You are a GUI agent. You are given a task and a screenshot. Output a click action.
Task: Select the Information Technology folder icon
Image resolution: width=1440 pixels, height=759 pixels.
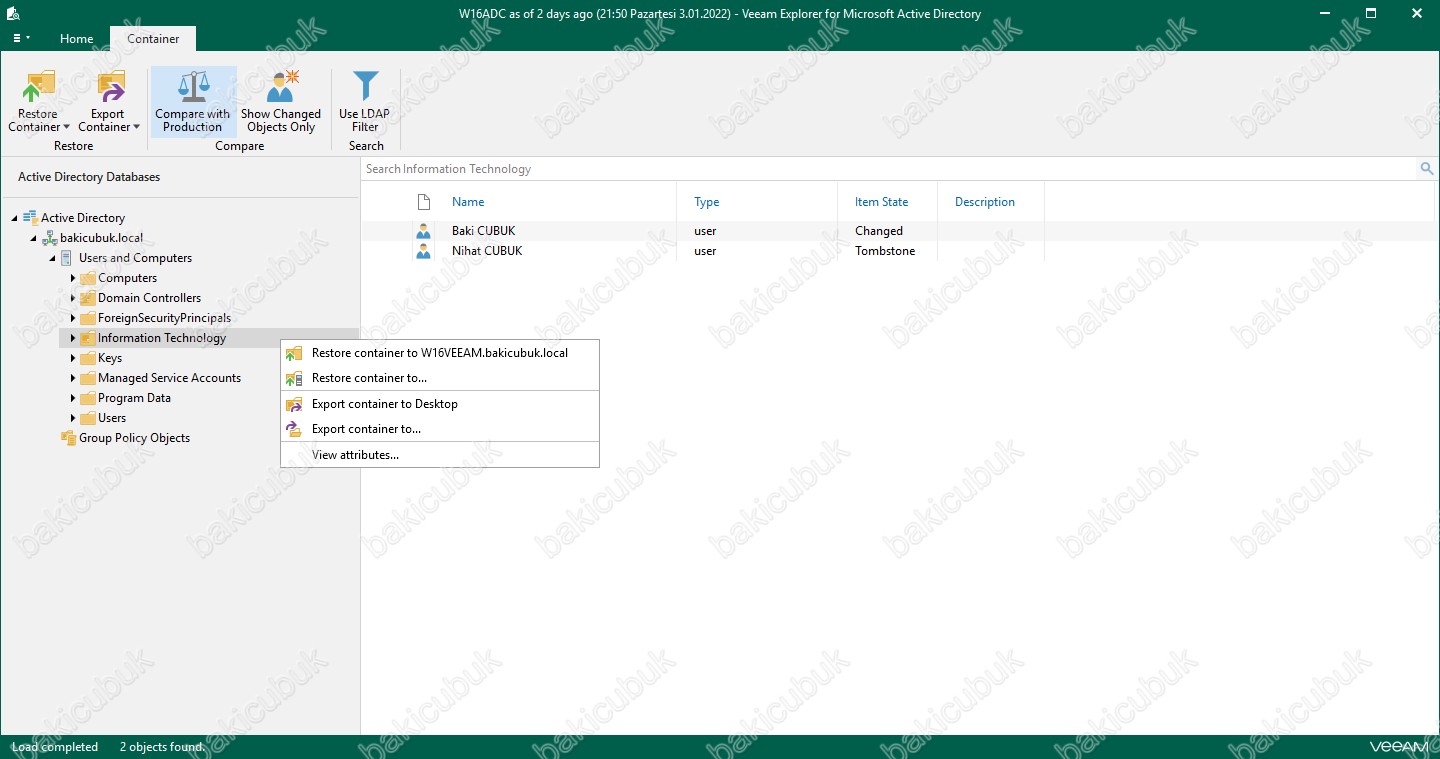[87, 338]
